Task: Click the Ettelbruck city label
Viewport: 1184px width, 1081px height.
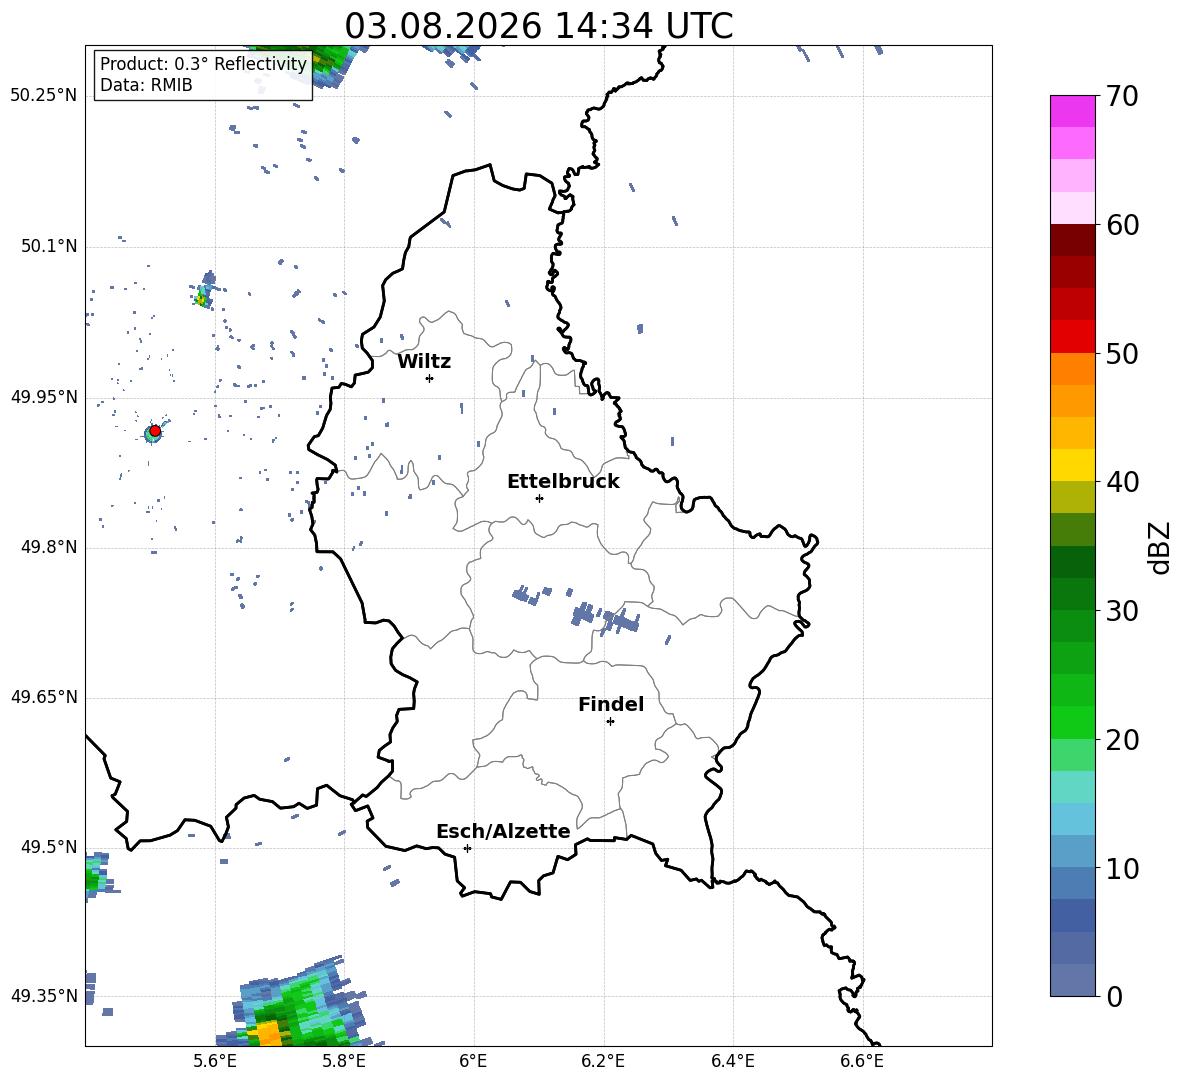Action: pyautogui.click(x=563, y=482)
